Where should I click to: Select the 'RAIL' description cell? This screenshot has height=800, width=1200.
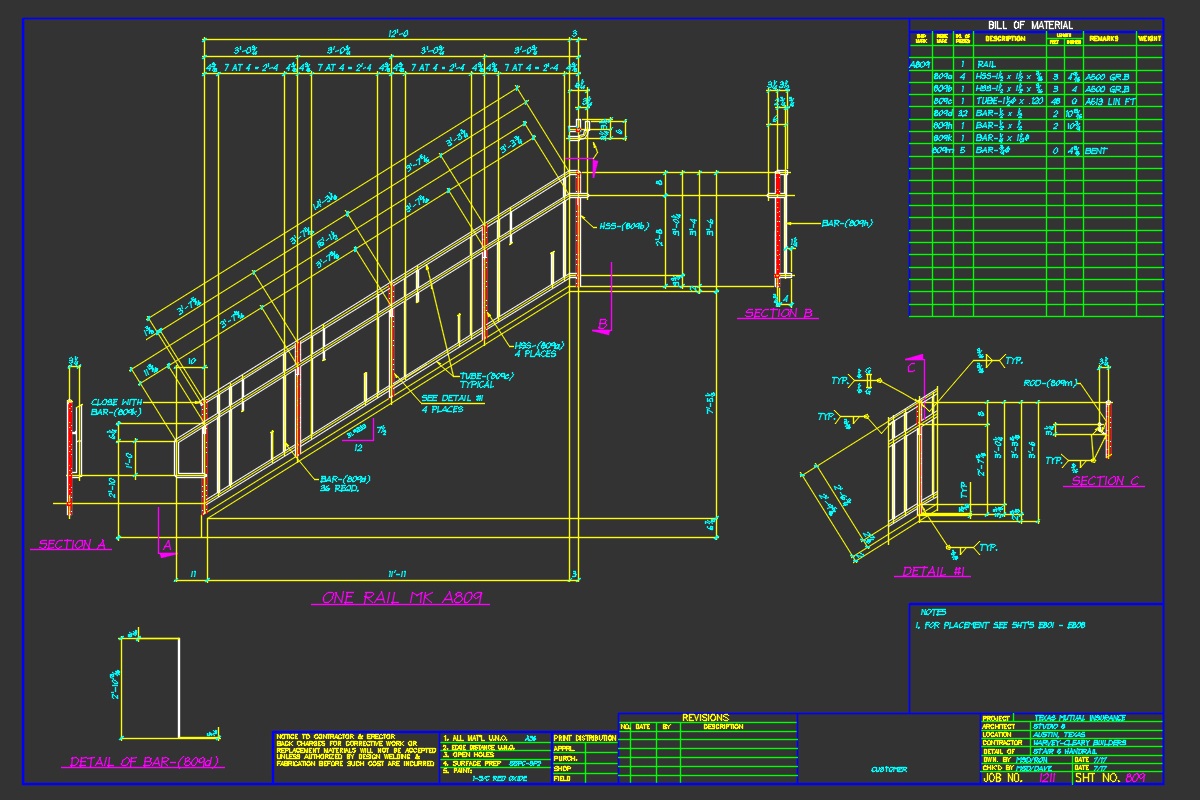tap(986, 64)
